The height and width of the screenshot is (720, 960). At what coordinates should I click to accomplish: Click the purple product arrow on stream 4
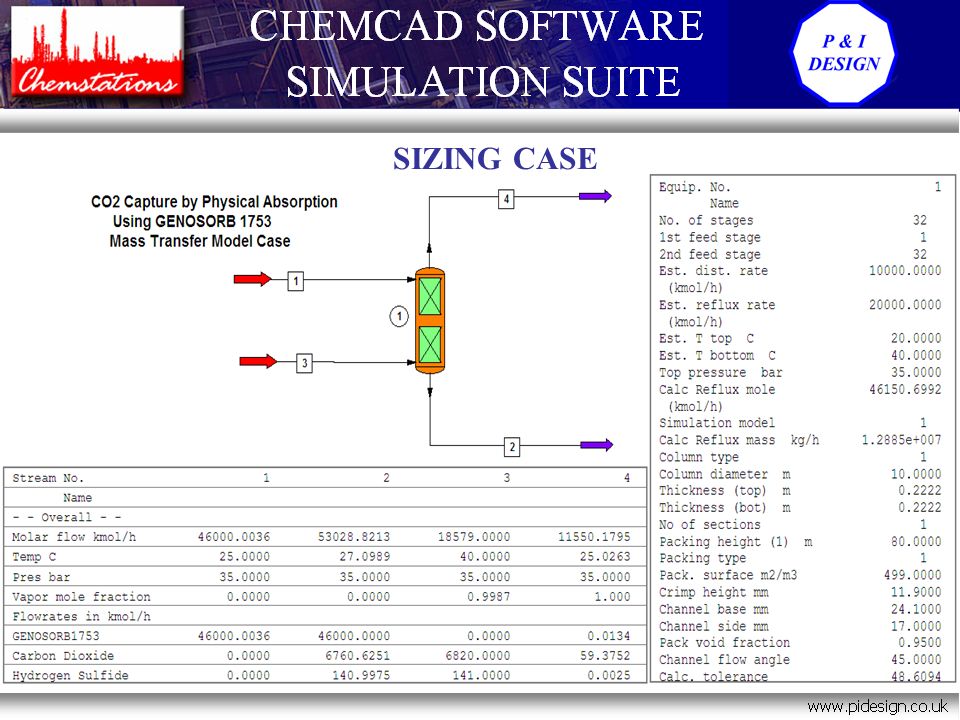595,196
